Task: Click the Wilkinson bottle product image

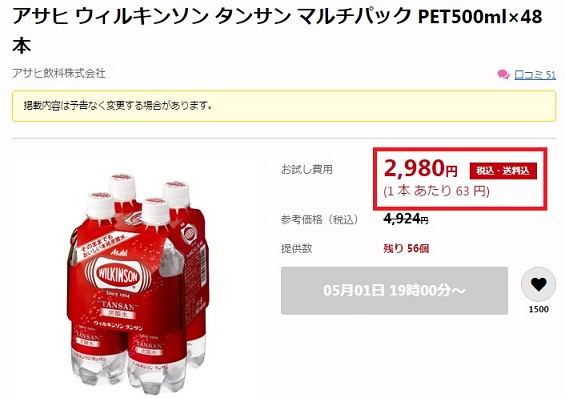Action: pyautogui.click(x=138, y=285)
